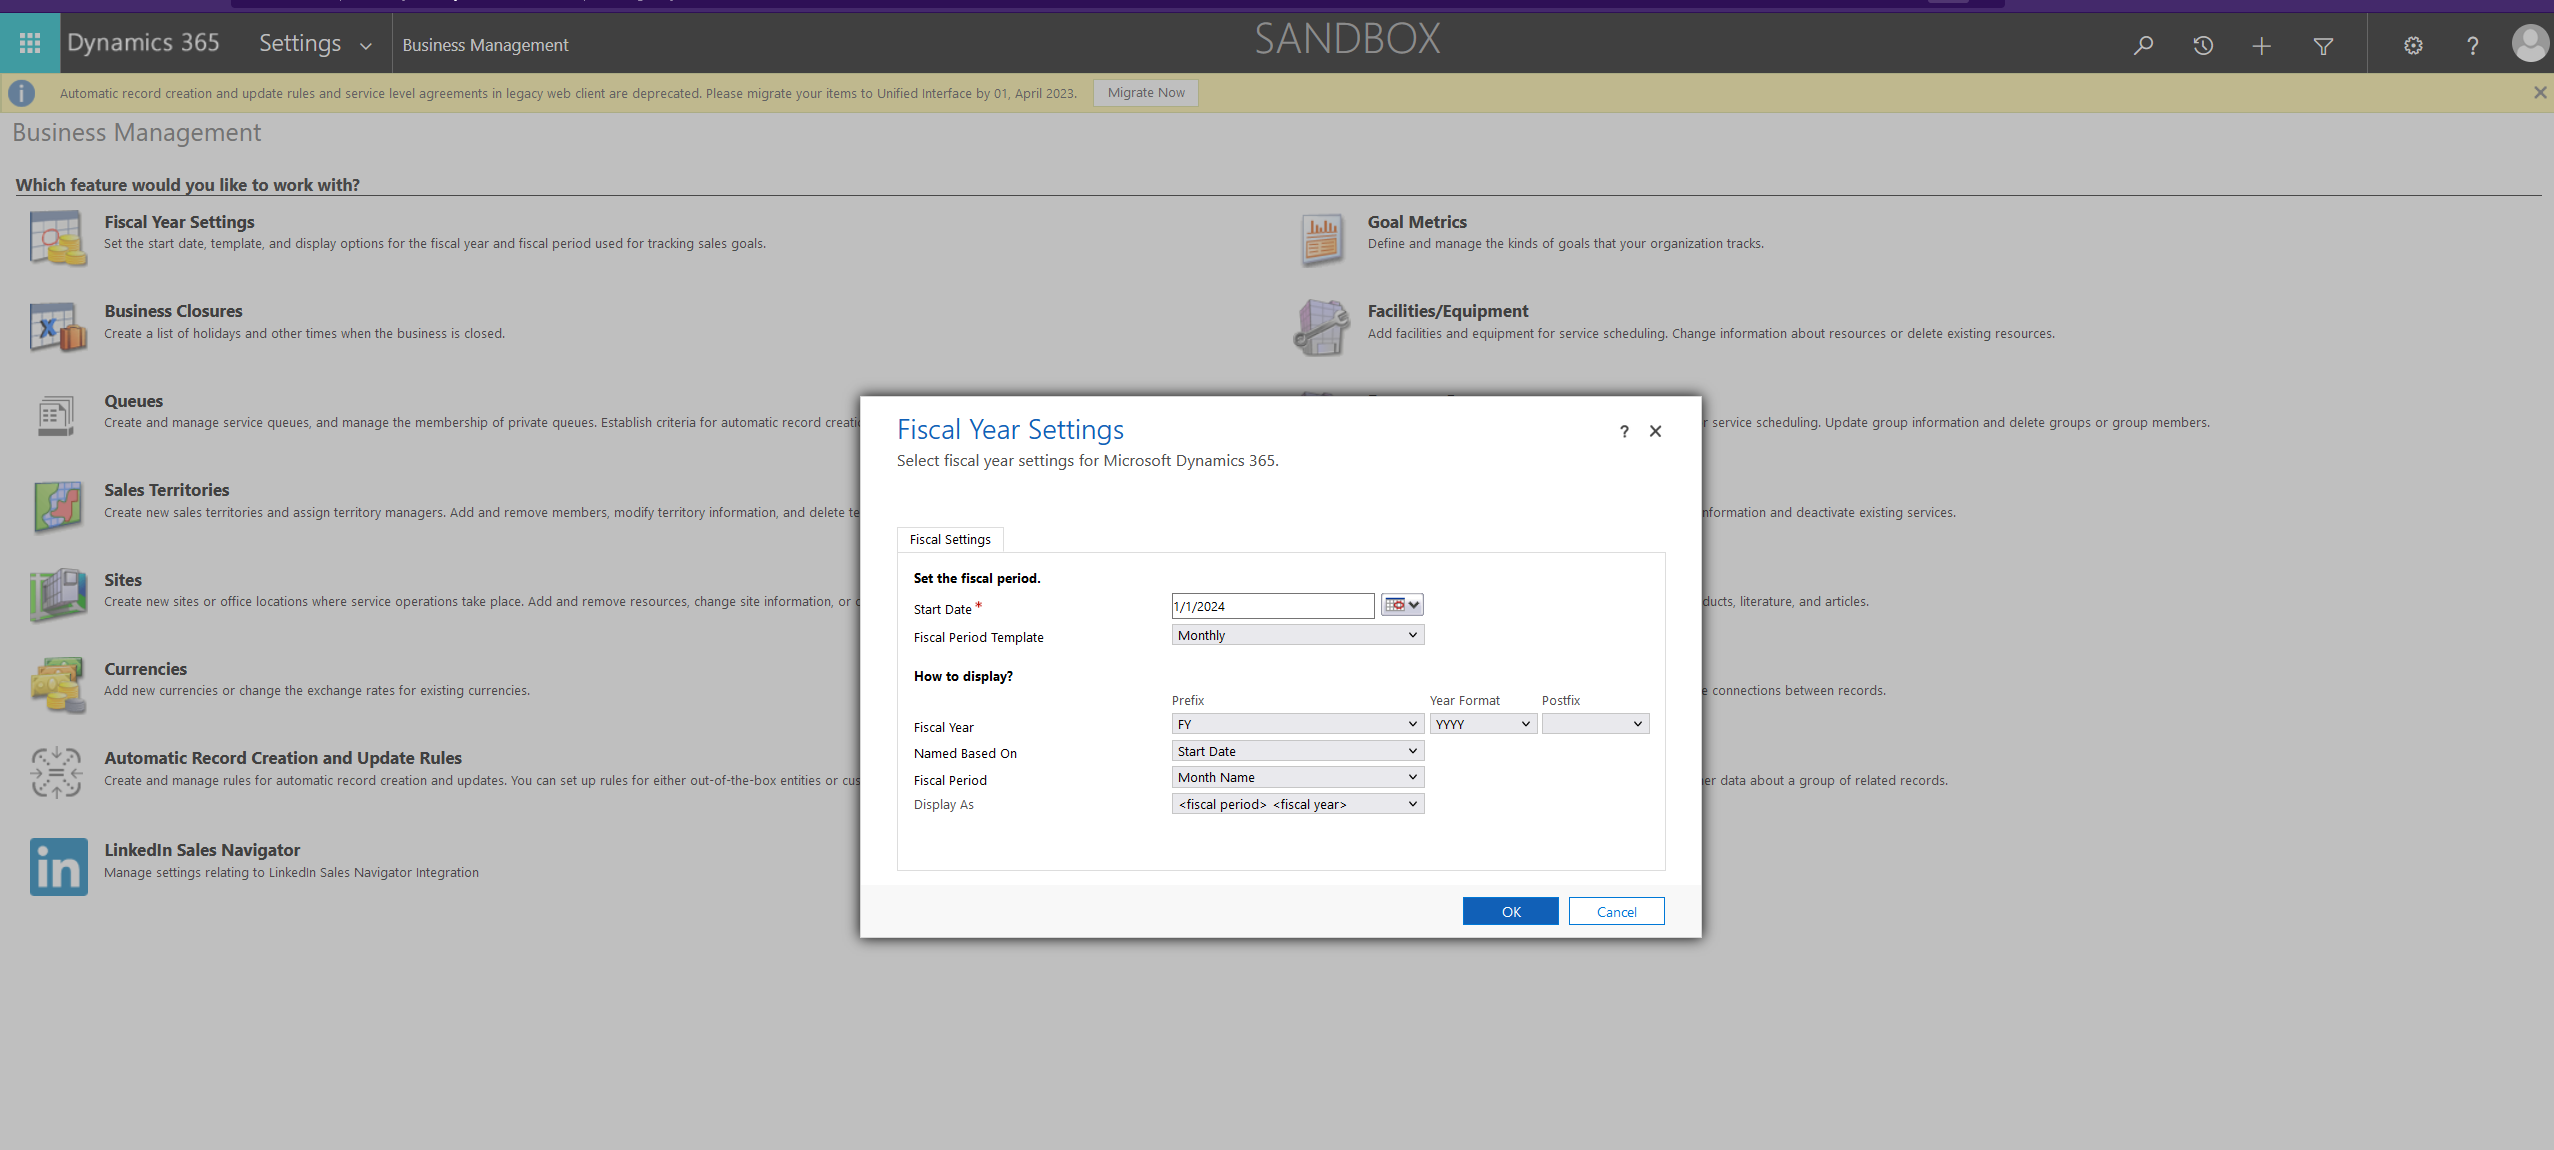Select the Fiscal Settings tab
This screenshot has width=2554, height=1150.
(950, 539)
